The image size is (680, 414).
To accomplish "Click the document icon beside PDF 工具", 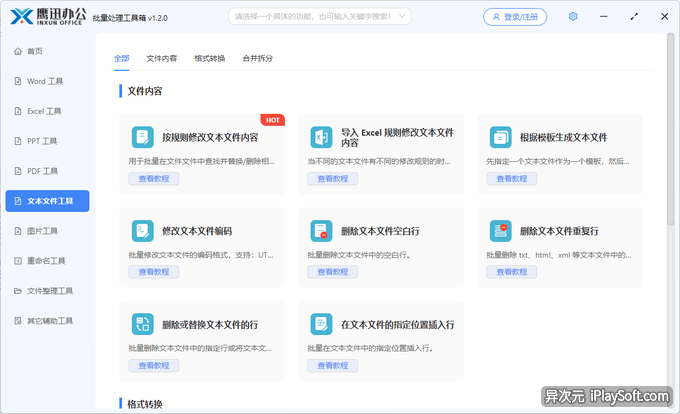I will click(x=18, y=171).
